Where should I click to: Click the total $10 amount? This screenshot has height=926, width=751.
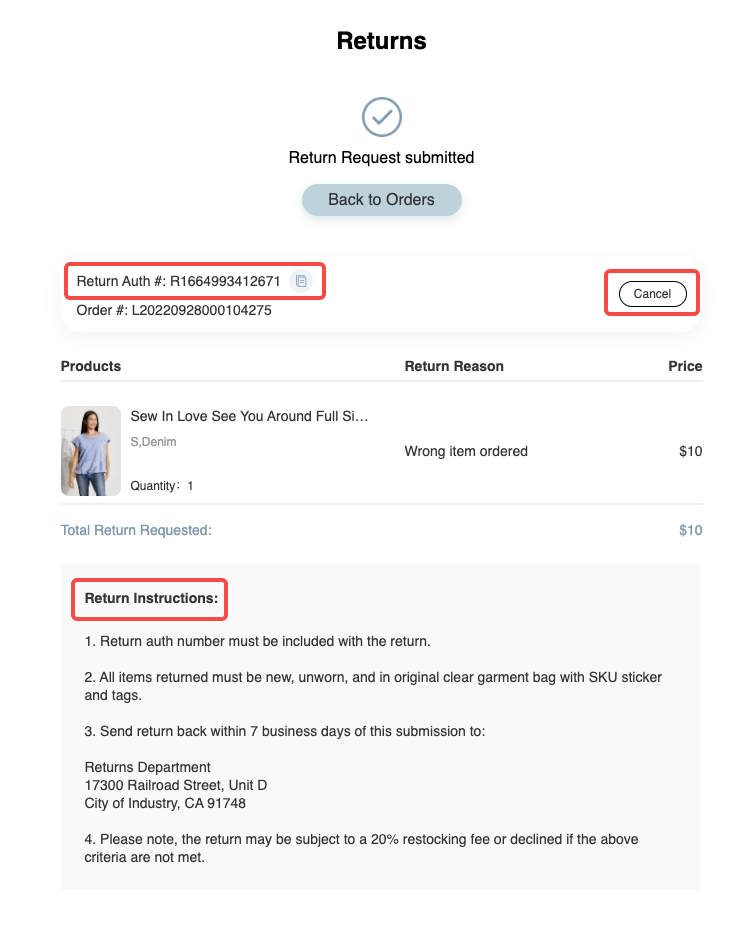(x=690, y=530)
